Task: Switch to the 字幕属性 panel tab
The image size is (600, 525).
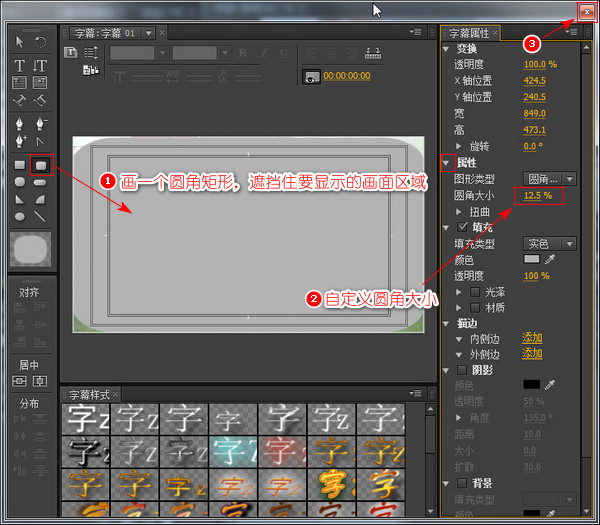Action: 469,33
